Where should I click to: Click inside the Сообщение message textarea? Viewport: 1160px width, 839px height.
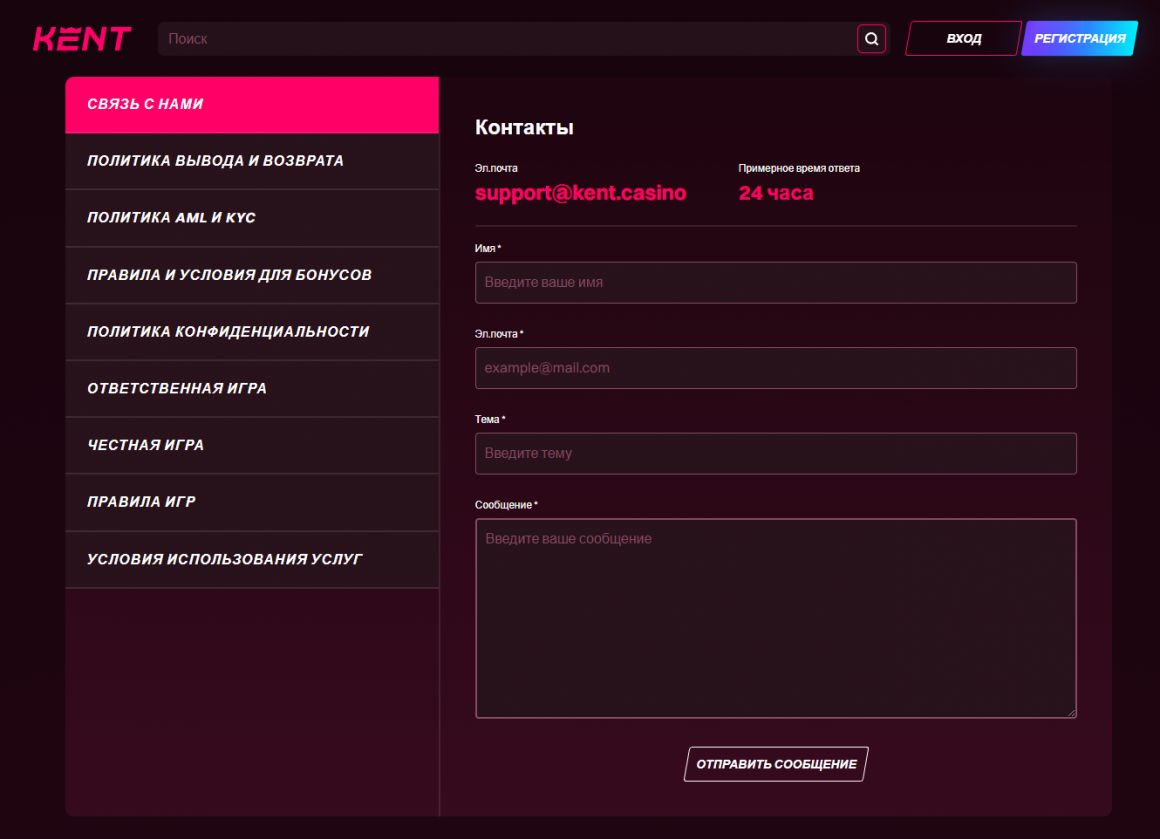(775, 618)
